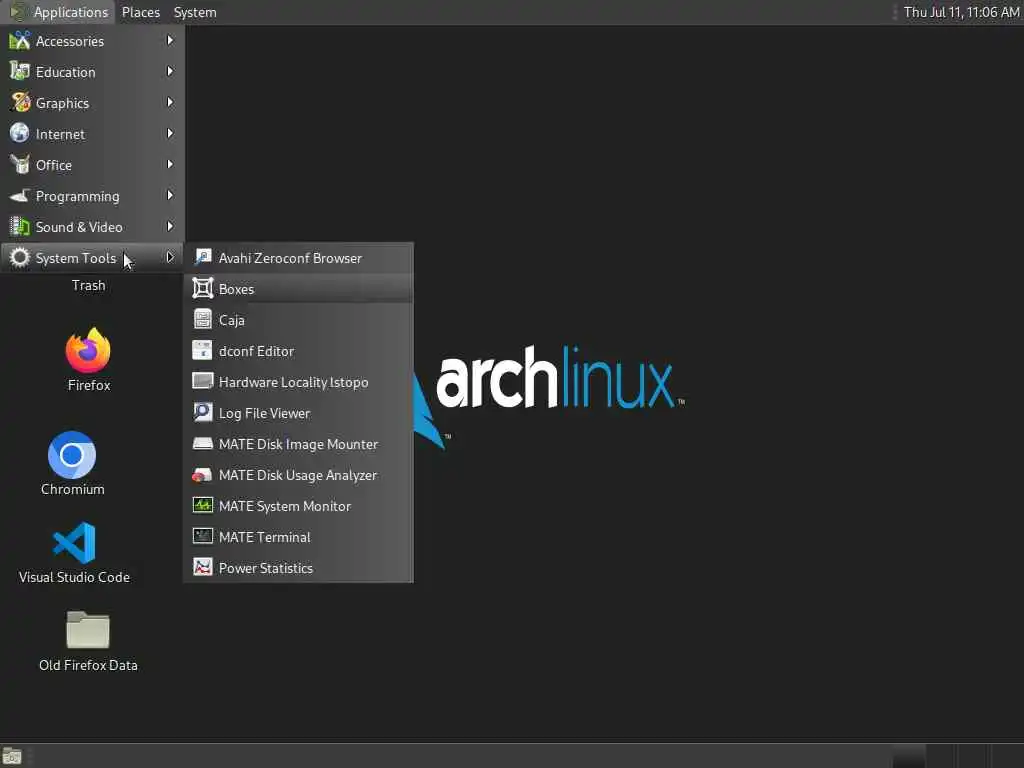The height and width of the screenshot is (768, 1024).
Task: Click the MATE Terminal icon
Action: (x=202, y=537)
